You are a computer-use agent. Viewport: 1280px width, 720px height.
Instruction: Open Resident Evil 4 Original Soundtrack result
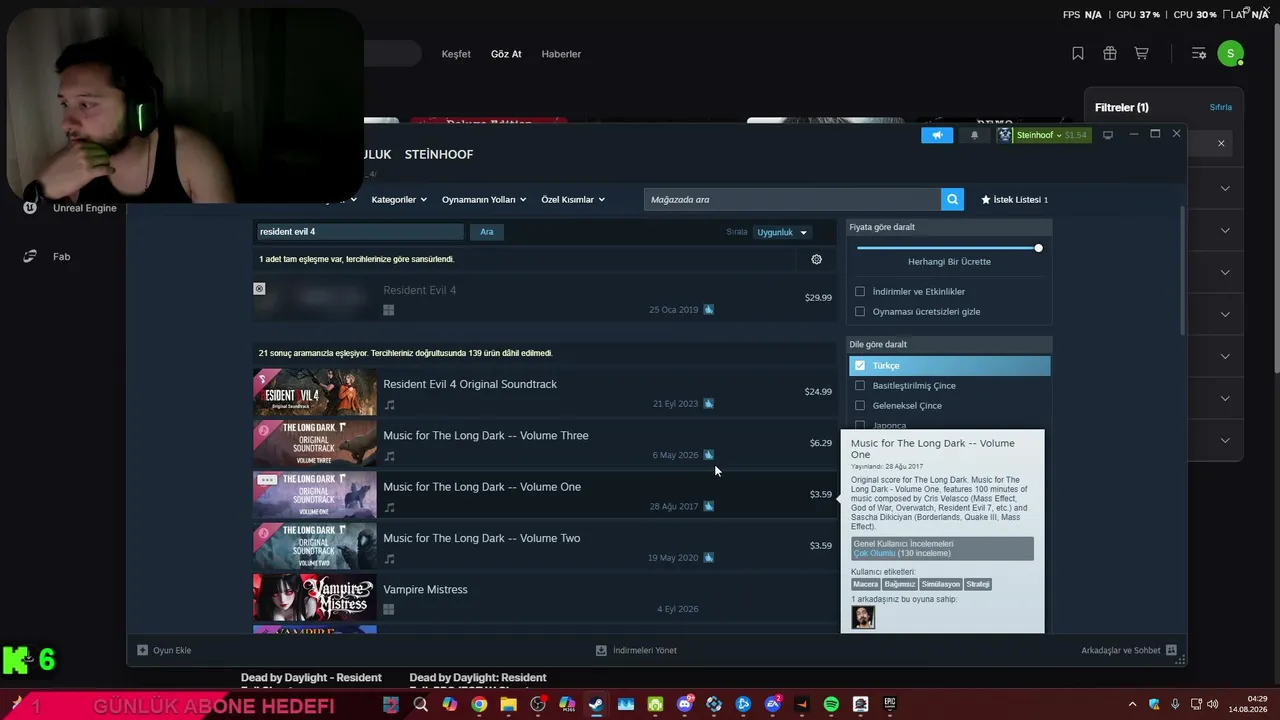pos(545,392)
